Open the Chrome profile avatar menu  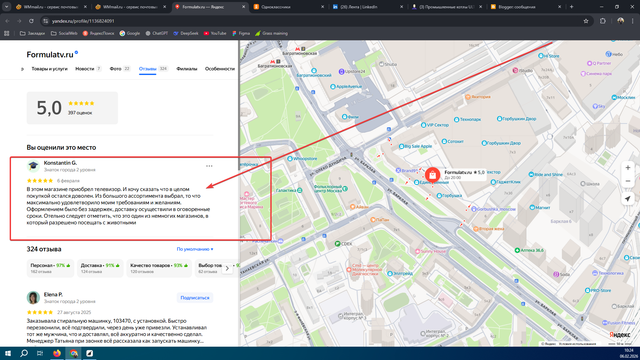click(620, 21)
